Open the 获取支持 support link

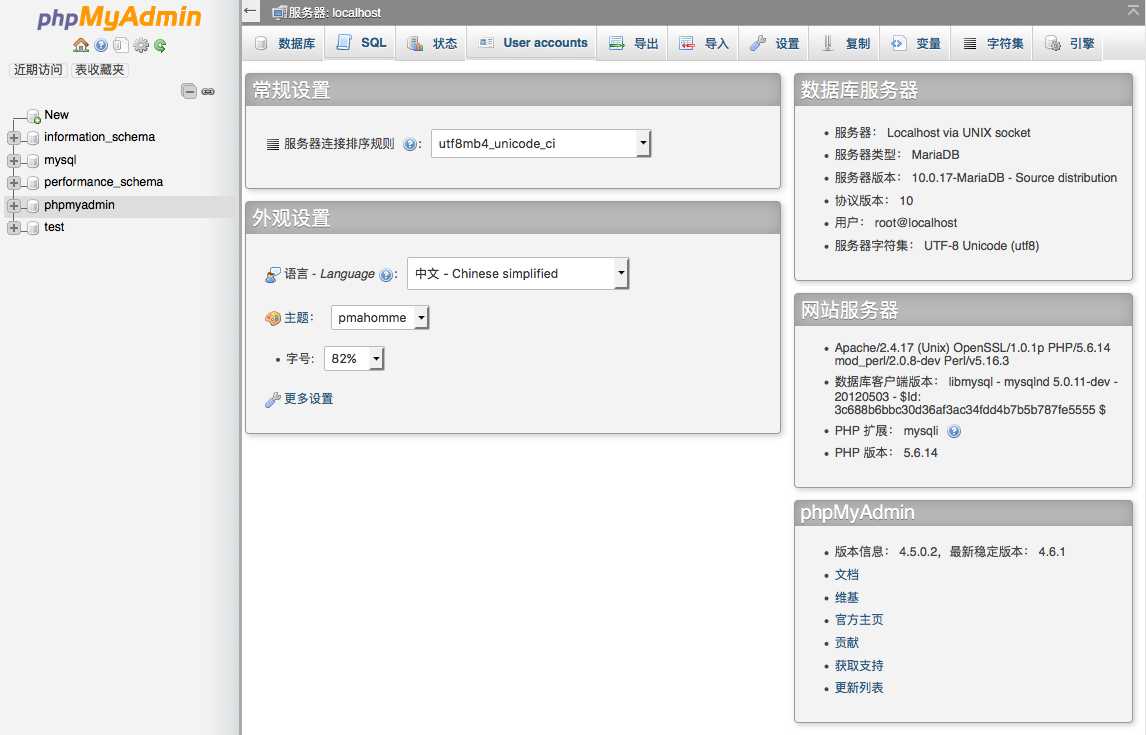[x=859, y=666]
